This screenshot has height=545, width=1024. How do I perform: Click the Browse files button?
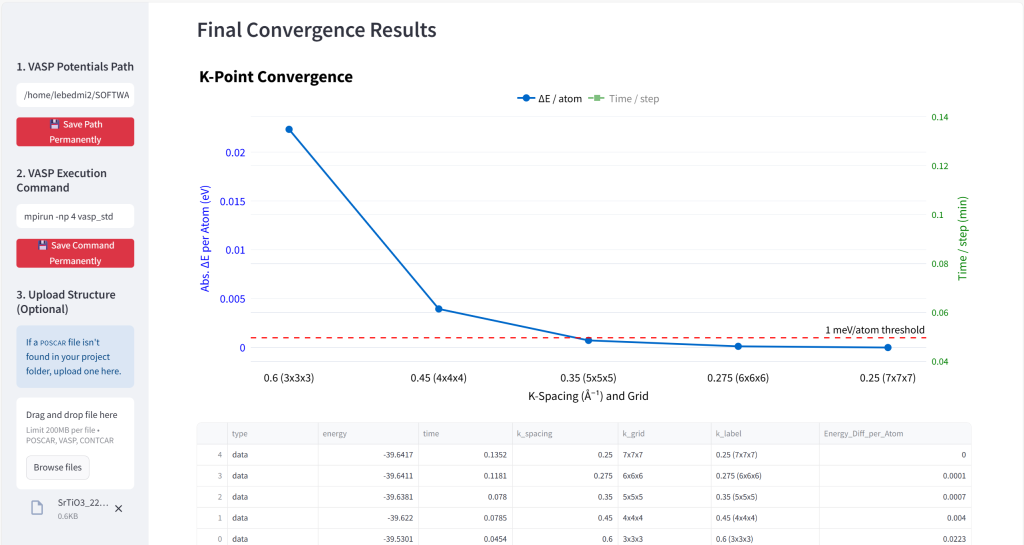point(57,467)
